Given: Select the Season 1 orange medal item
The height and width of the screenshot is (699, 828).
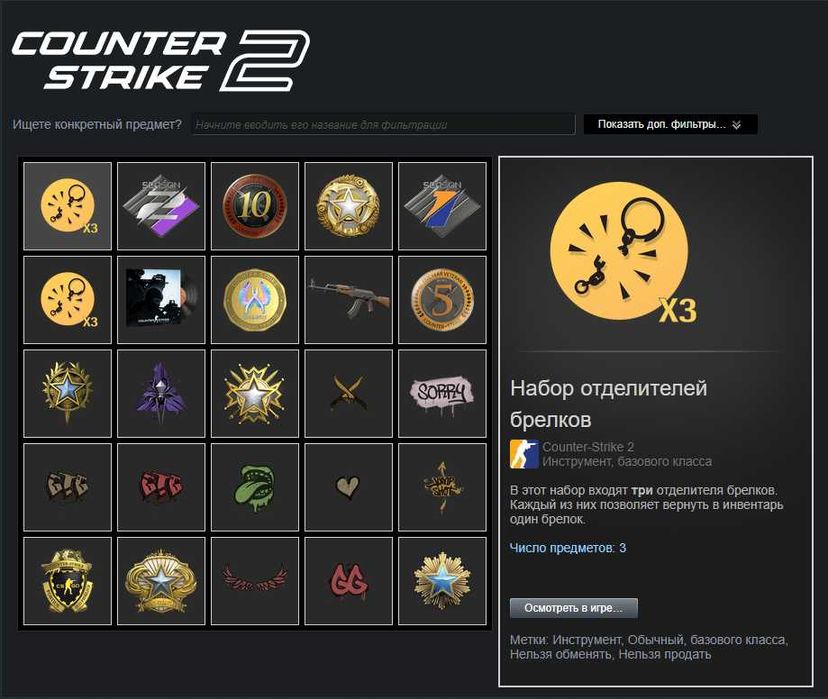Looking at the screenshot, I should point(442,206).
